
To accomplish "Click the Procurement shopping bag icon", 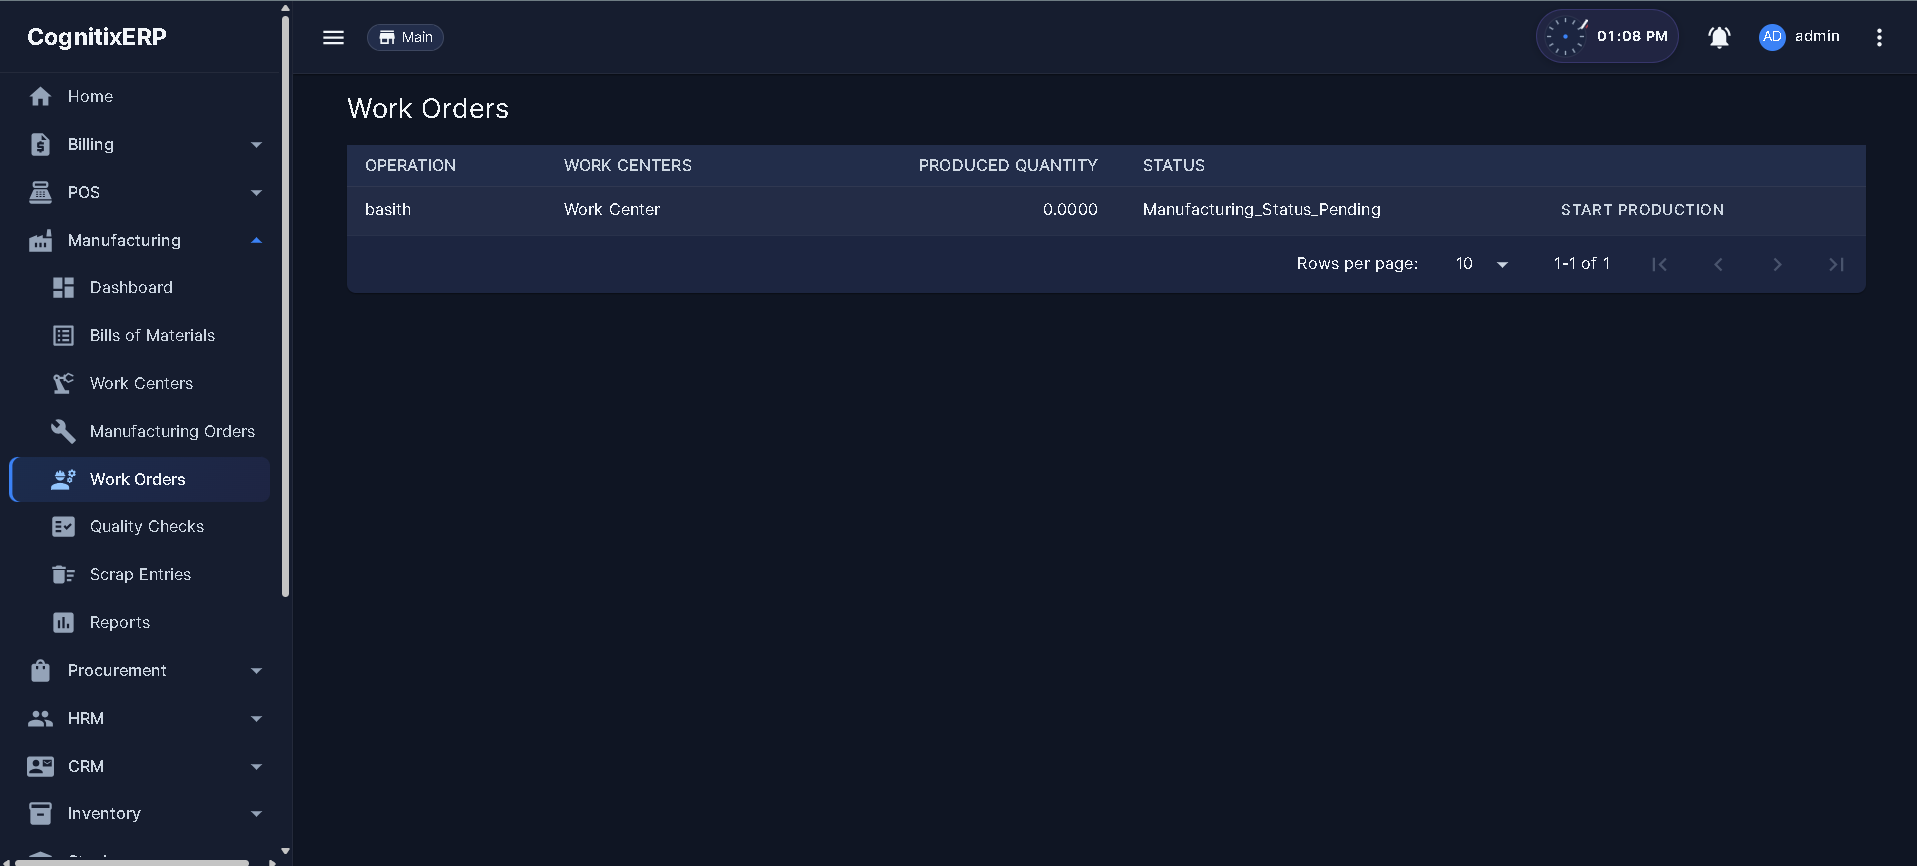I will [40, 670].
